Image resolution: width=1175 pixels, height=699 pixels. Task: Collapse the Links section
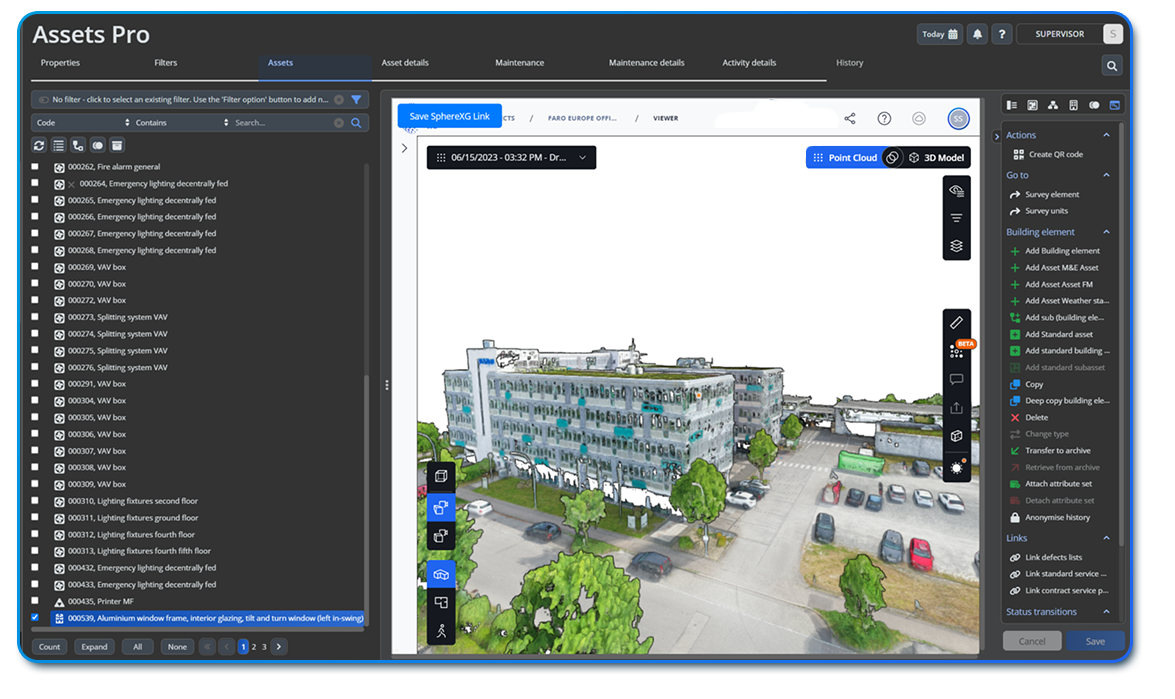pos(1106,538)
